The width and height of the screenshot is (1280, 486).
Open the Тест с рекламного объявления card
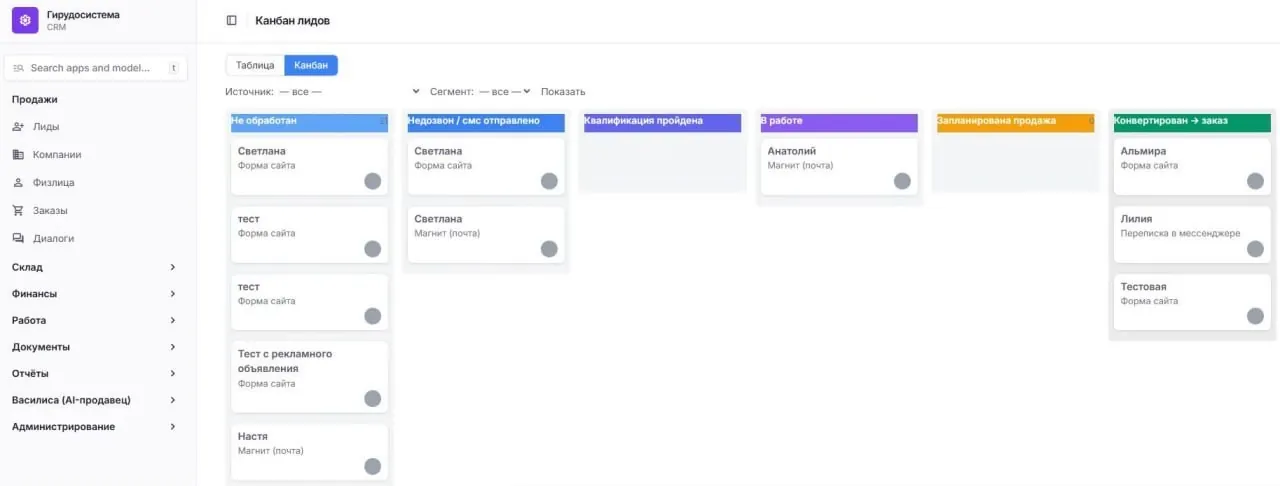[310, 377]
